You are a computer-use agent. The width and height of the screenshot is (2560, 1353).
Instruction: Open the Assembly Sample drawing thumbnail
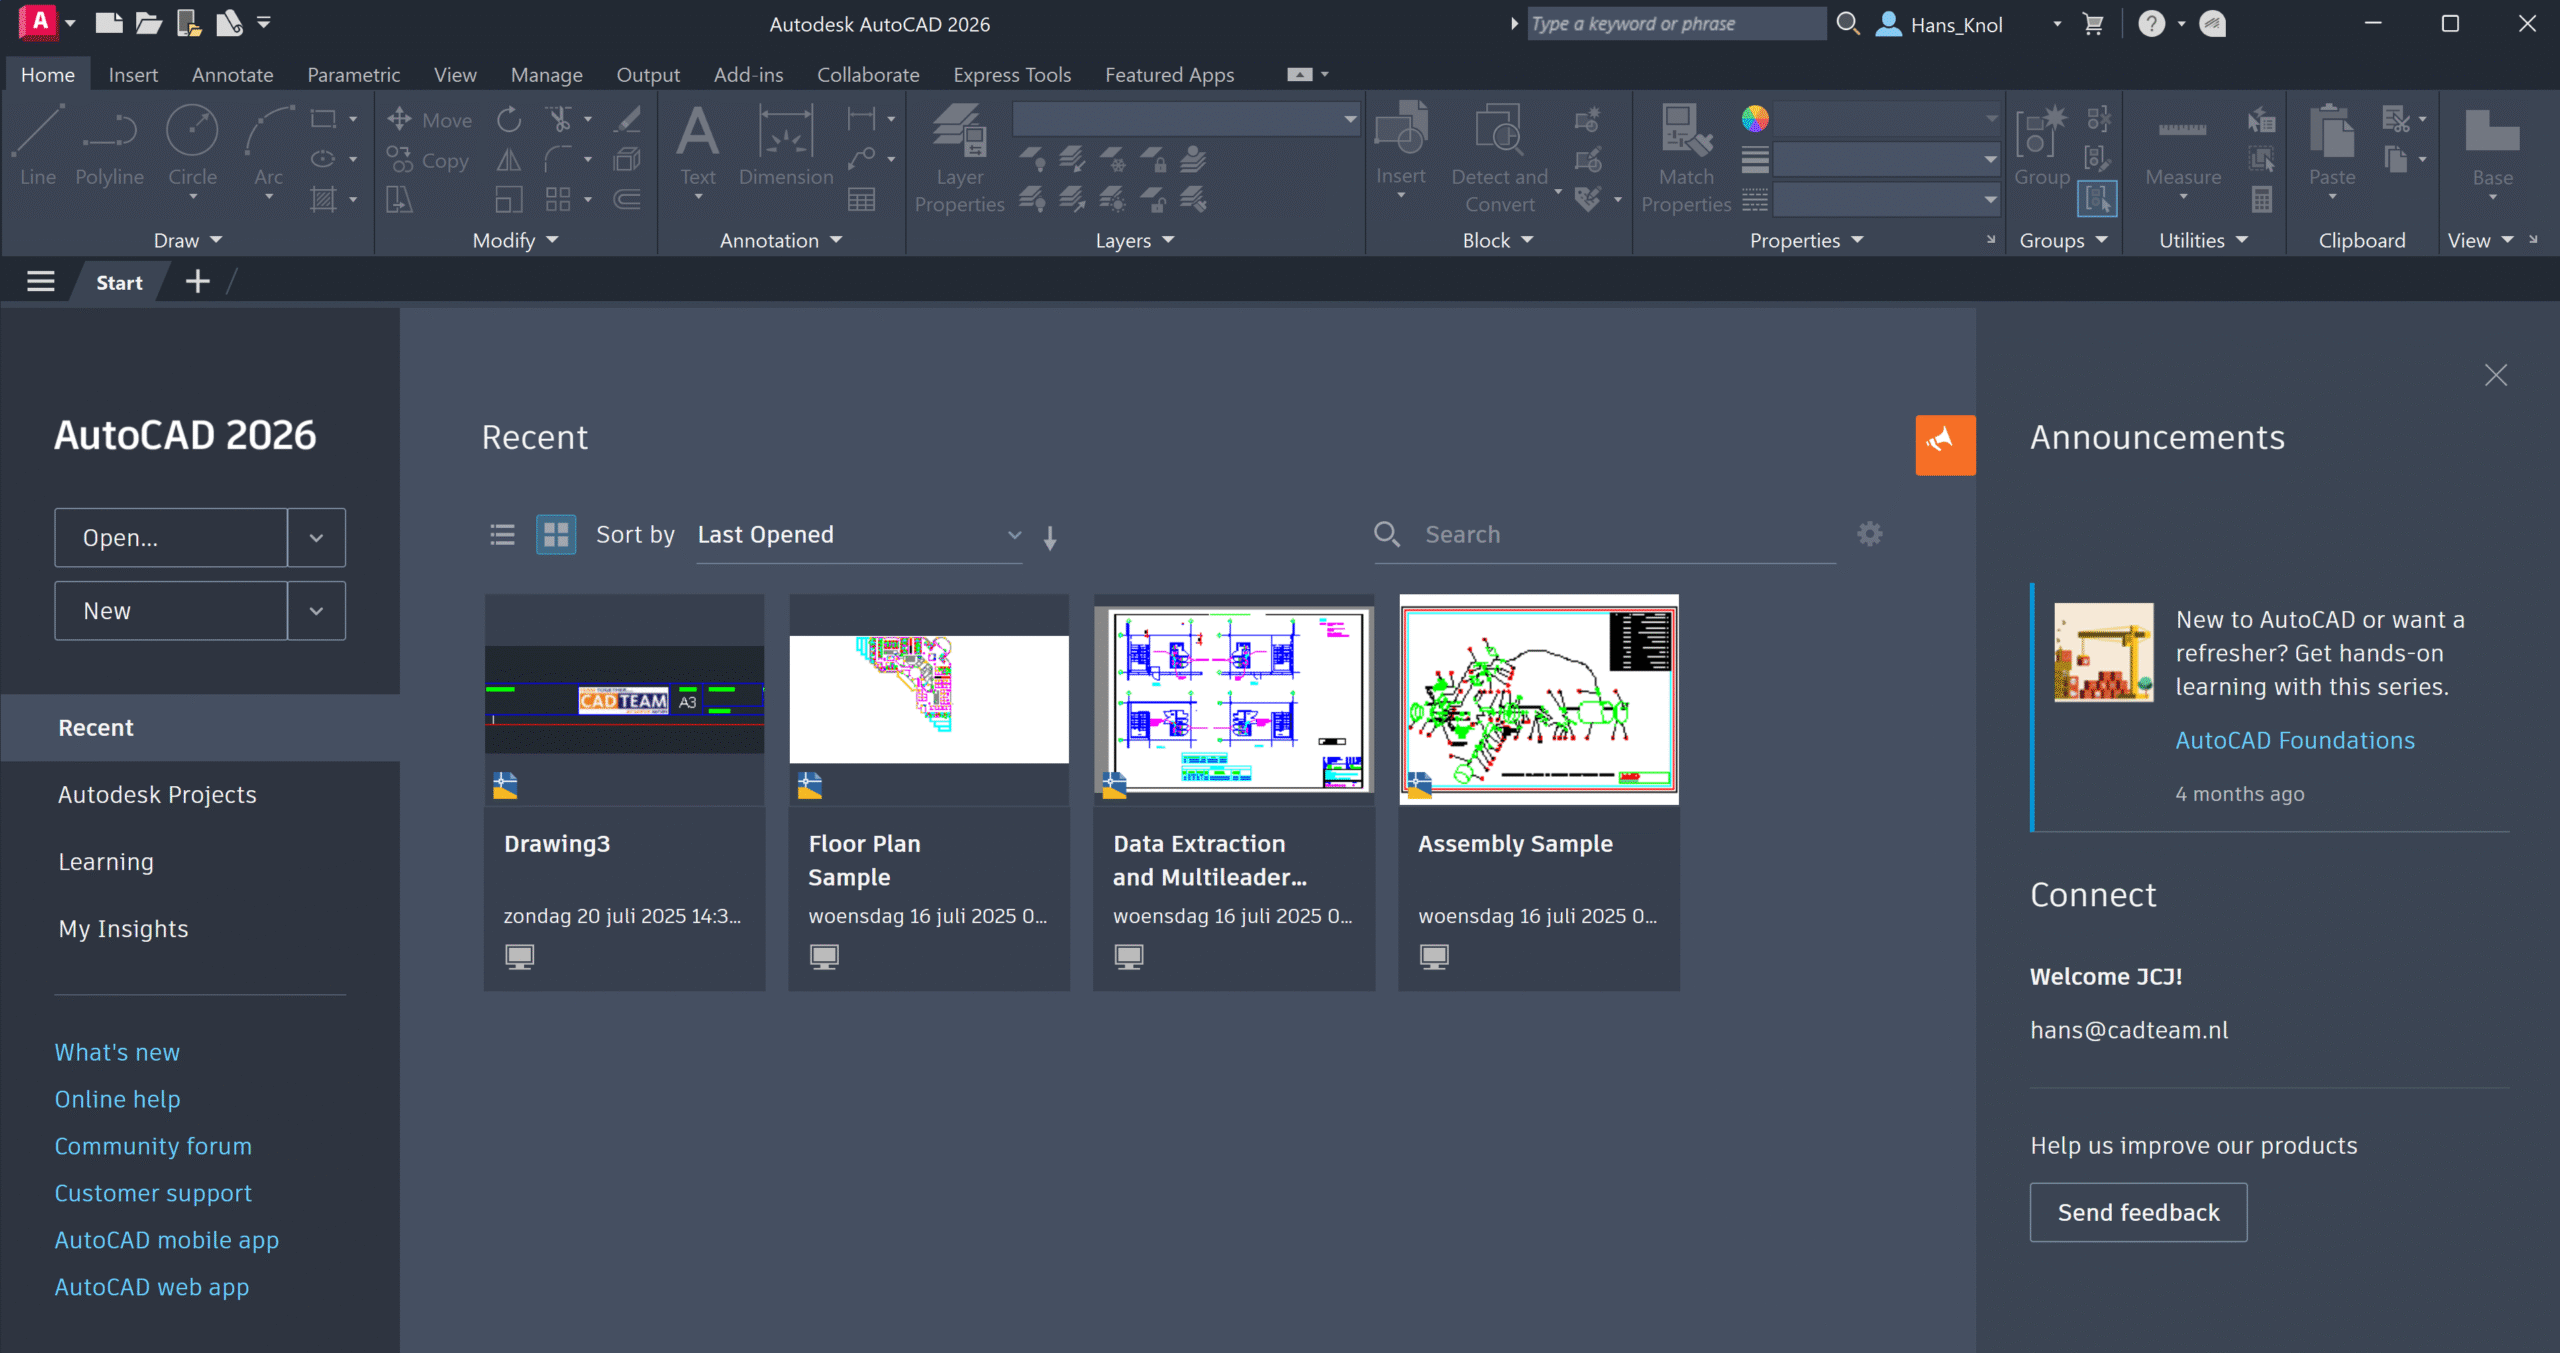1538,699
